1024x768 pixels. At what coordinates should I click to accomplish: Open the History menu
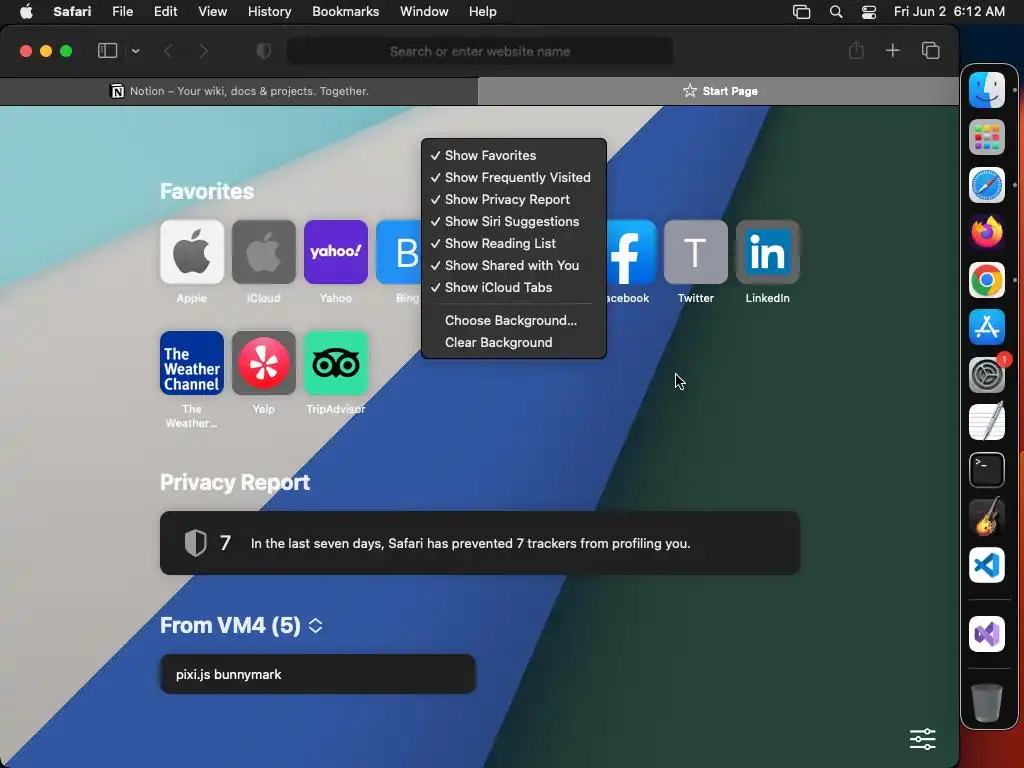[269, 12]
